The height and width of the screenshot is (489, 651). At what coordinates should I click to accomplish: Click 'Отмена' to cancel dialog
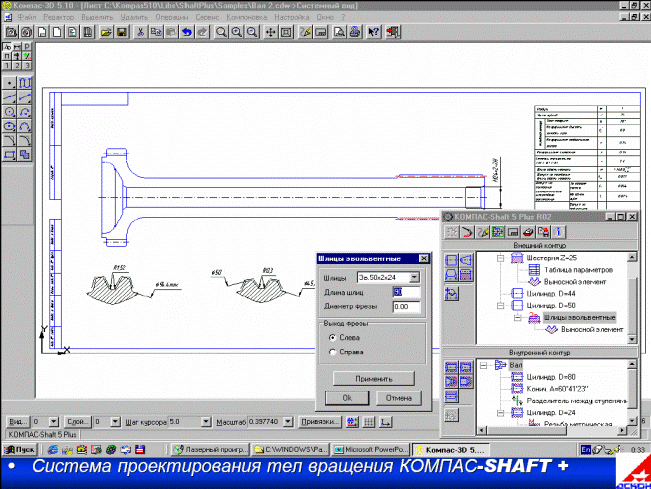tap(399, 398)
